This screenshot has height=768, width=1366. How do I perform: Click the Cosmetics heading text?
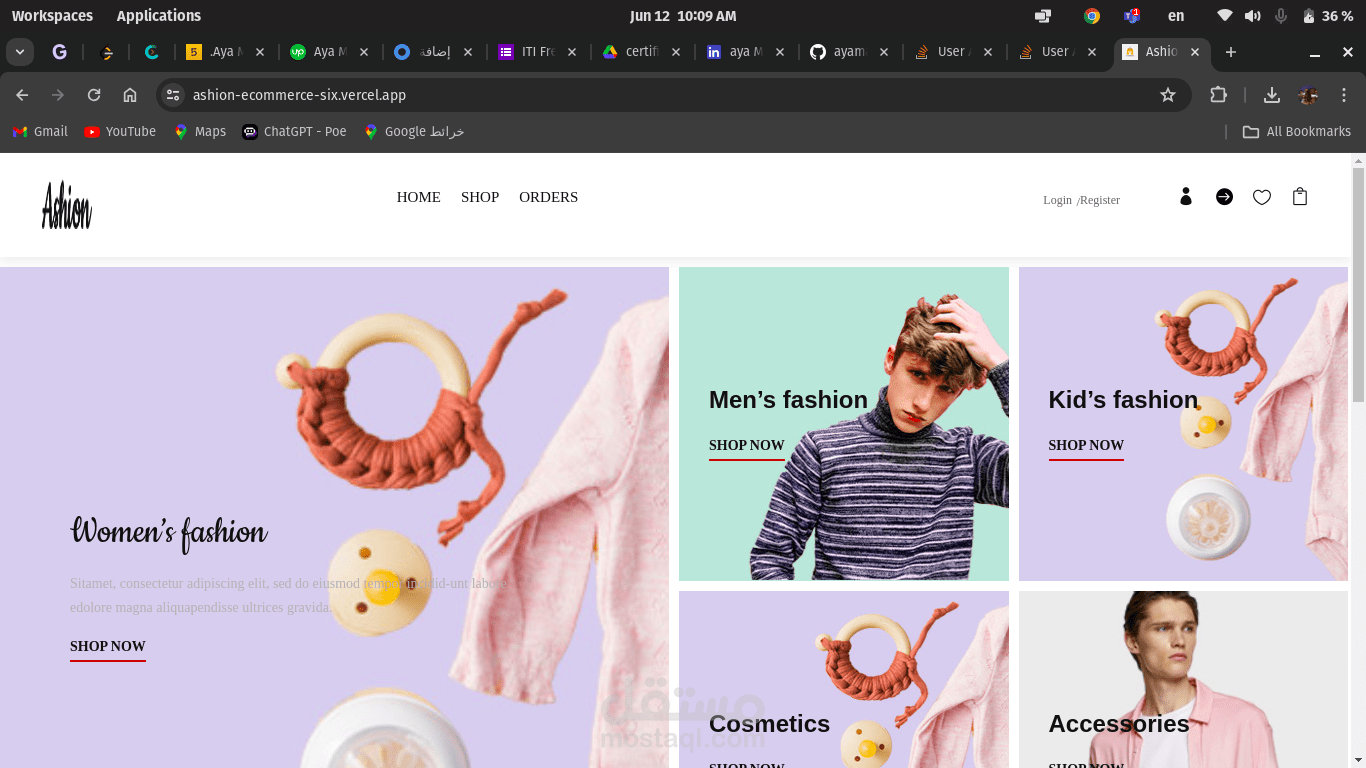point(769,724)
